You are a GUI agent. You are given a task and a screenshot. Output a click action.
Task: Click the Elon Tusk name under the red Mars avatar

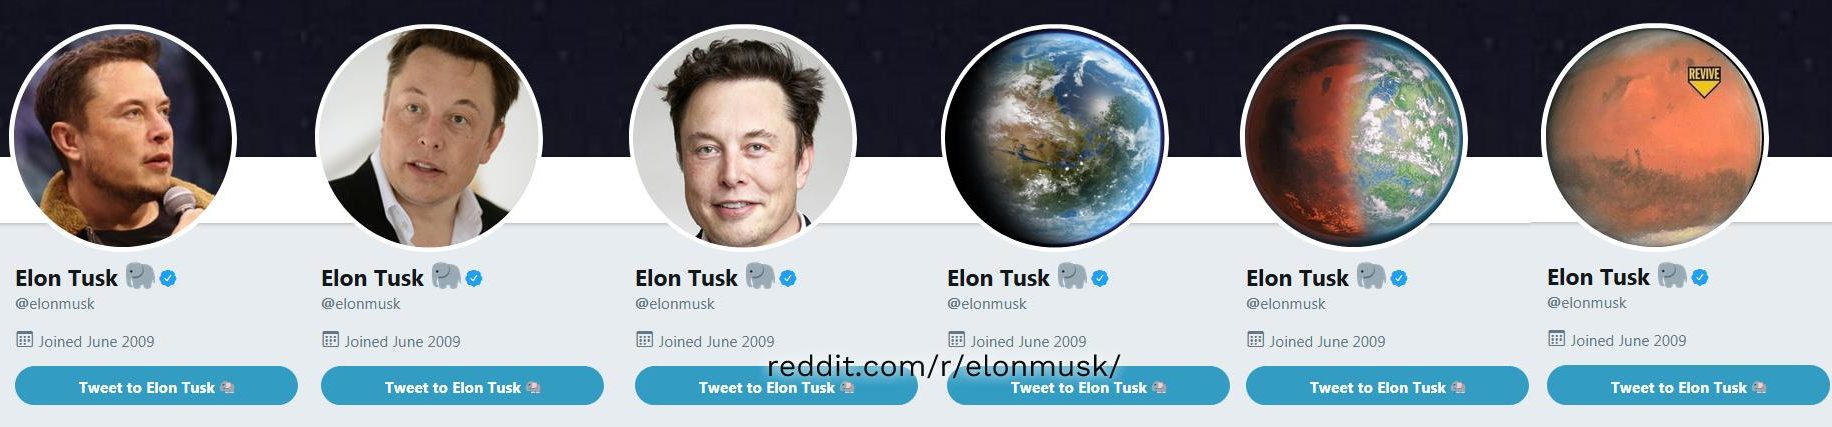(1598, 277)
